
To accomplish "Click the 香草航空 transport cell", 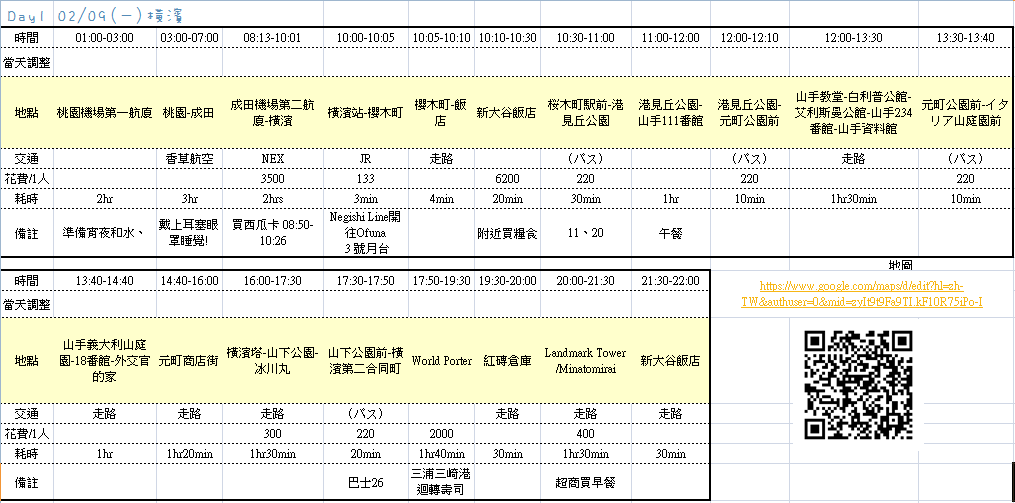I will (189, 159).
